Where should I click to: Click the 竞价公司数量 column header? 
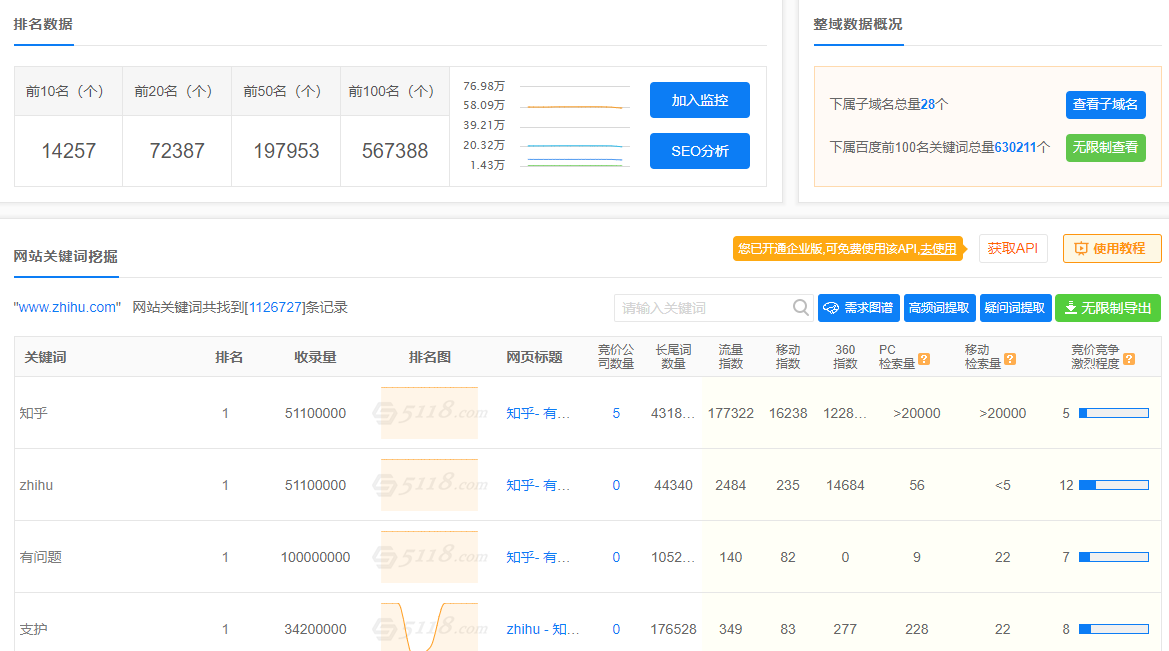(x=616, y=356)
